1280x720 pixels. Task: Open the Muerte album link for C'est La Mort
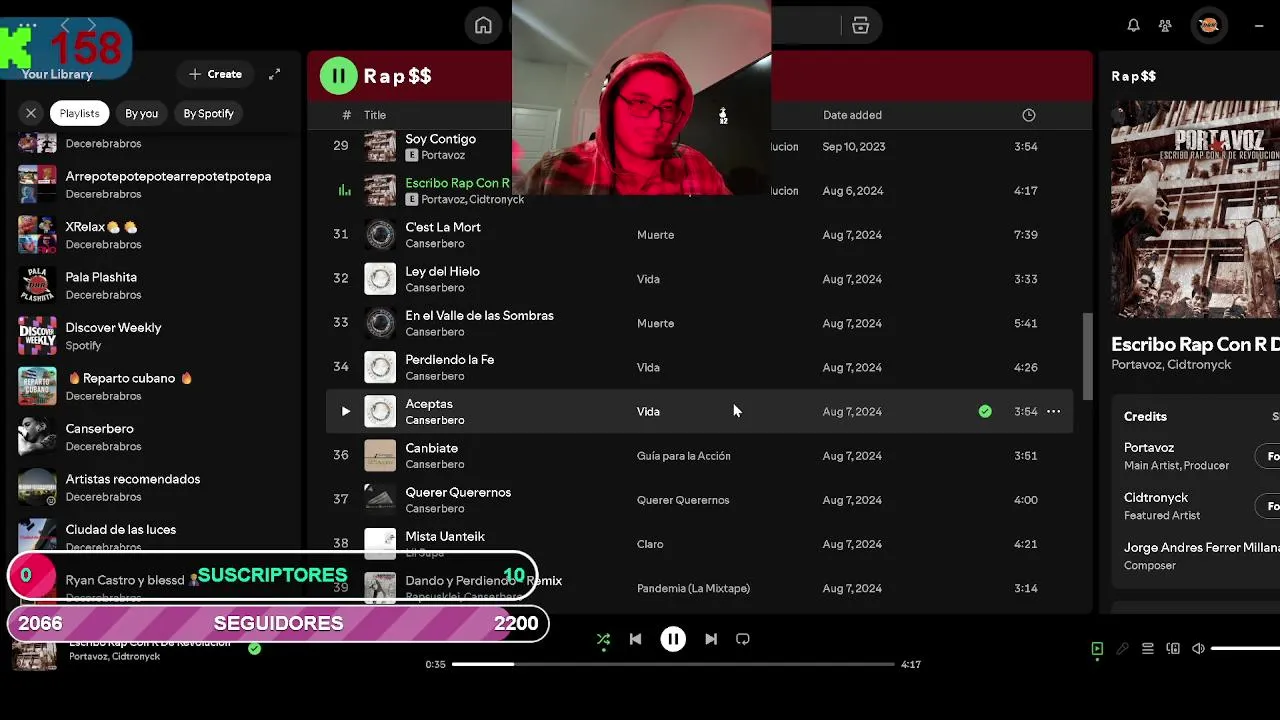click(x=655, y=235)
